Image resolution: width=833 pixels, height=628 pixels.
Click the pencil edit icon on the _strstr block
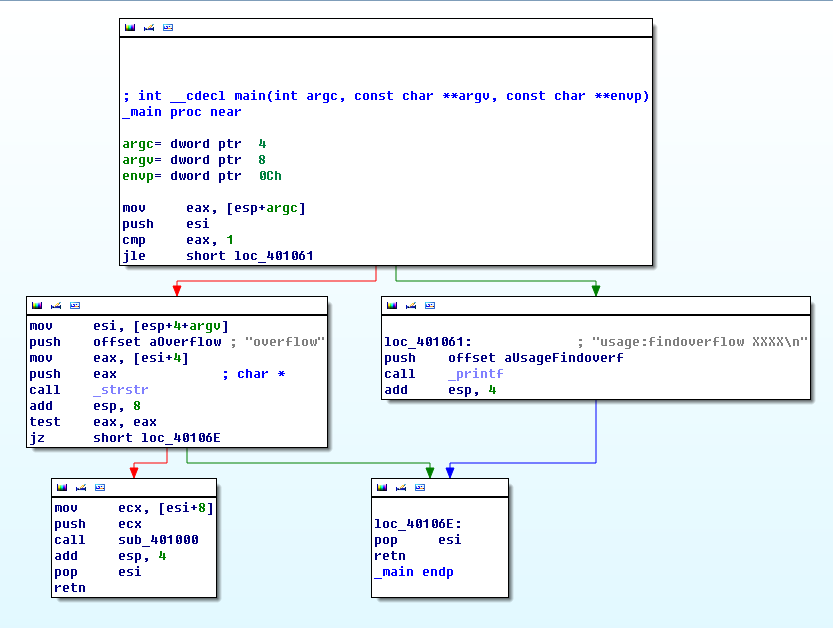click(x=56, y=305)
